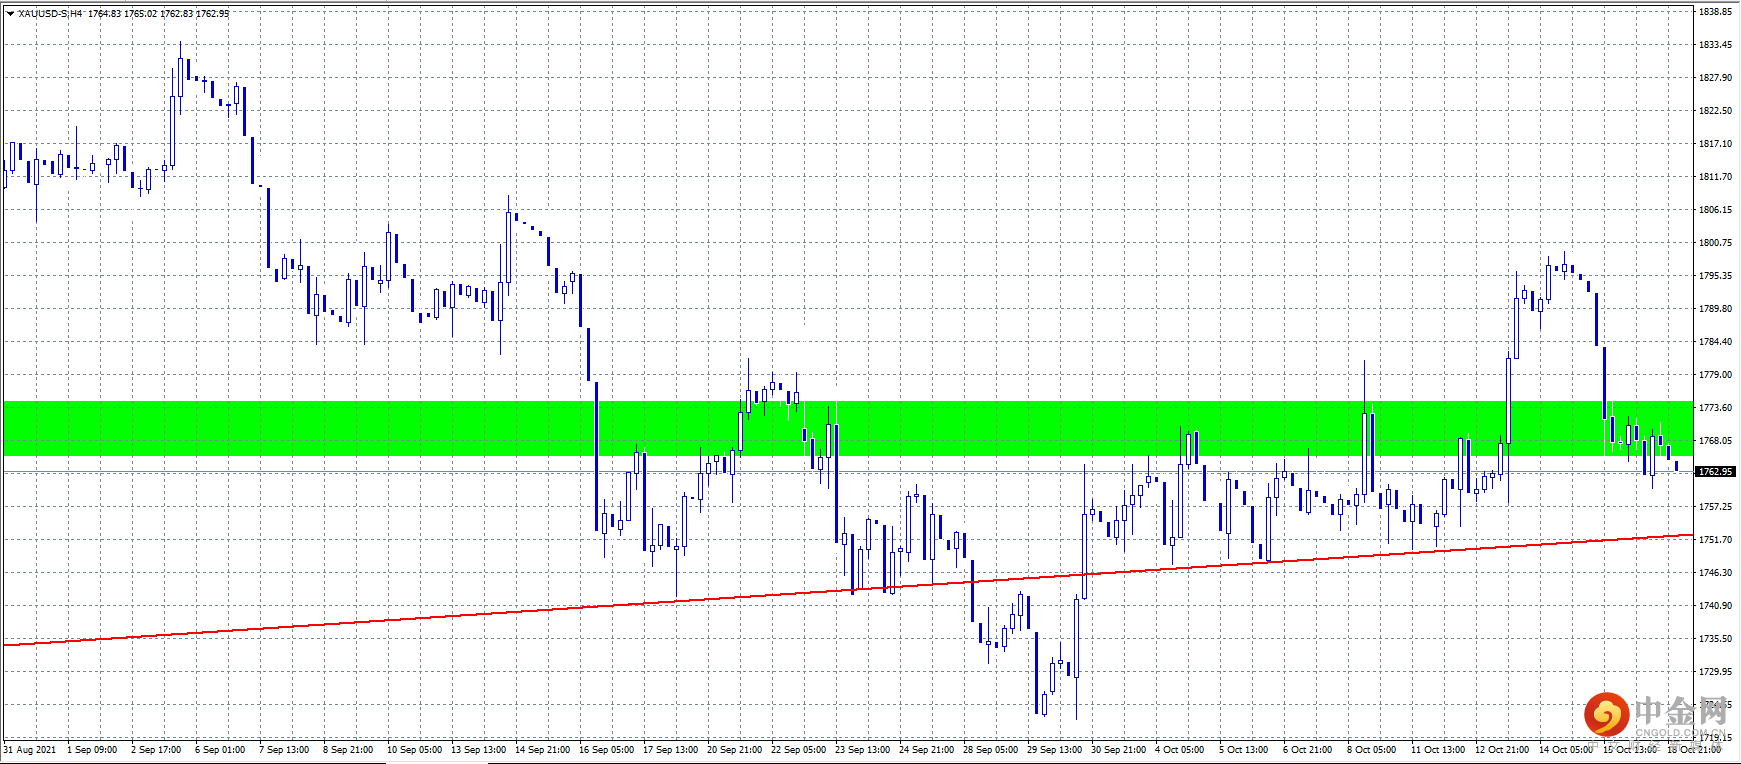This screenshot has width=1741, height=764.
Task: Click price level 1779.00 on the axis
Action: (x=1716, y=375)
